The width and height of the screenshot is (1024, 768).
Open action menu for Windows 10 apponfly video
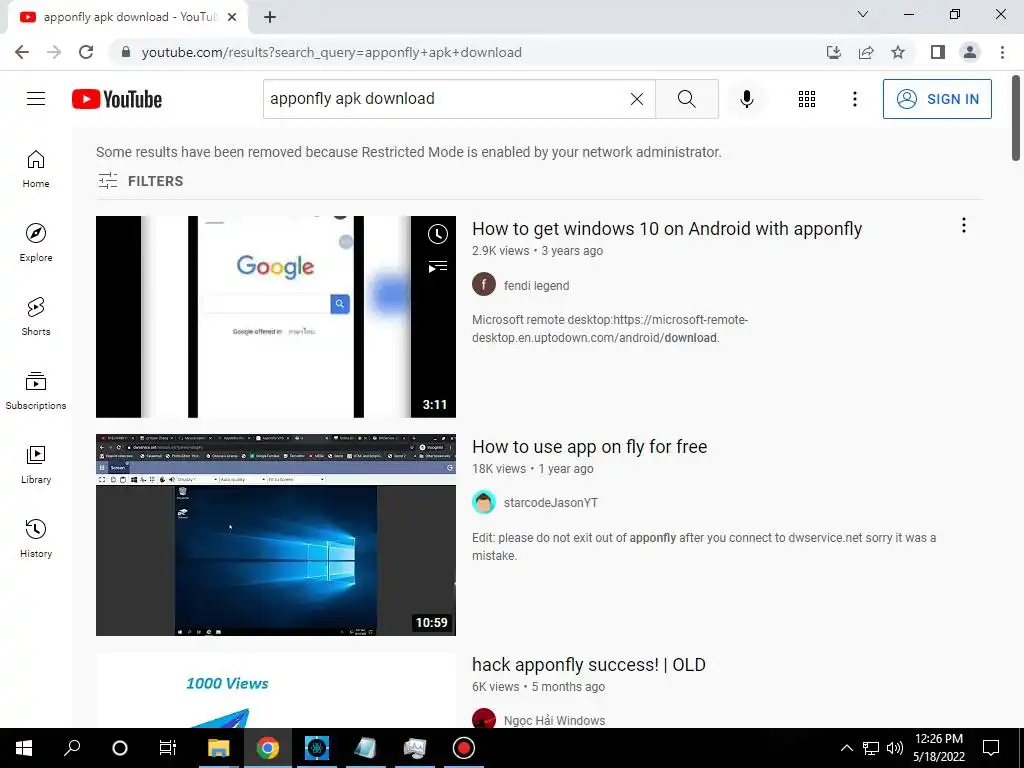pos(963,225)
